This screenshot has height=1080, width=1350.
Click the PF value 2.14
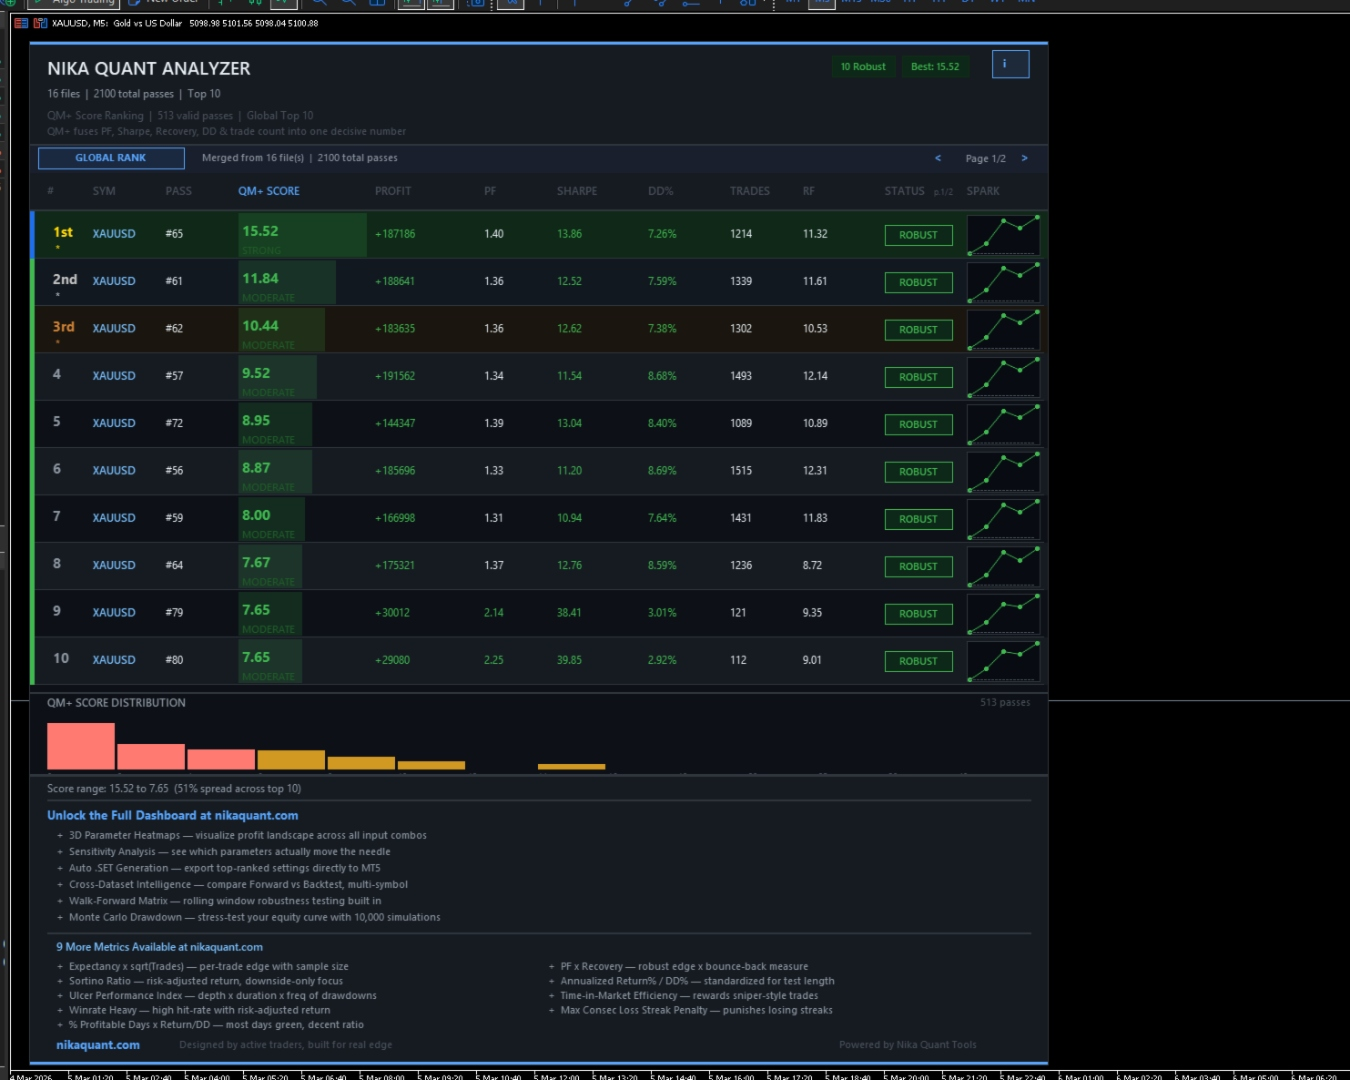point(494,613)
